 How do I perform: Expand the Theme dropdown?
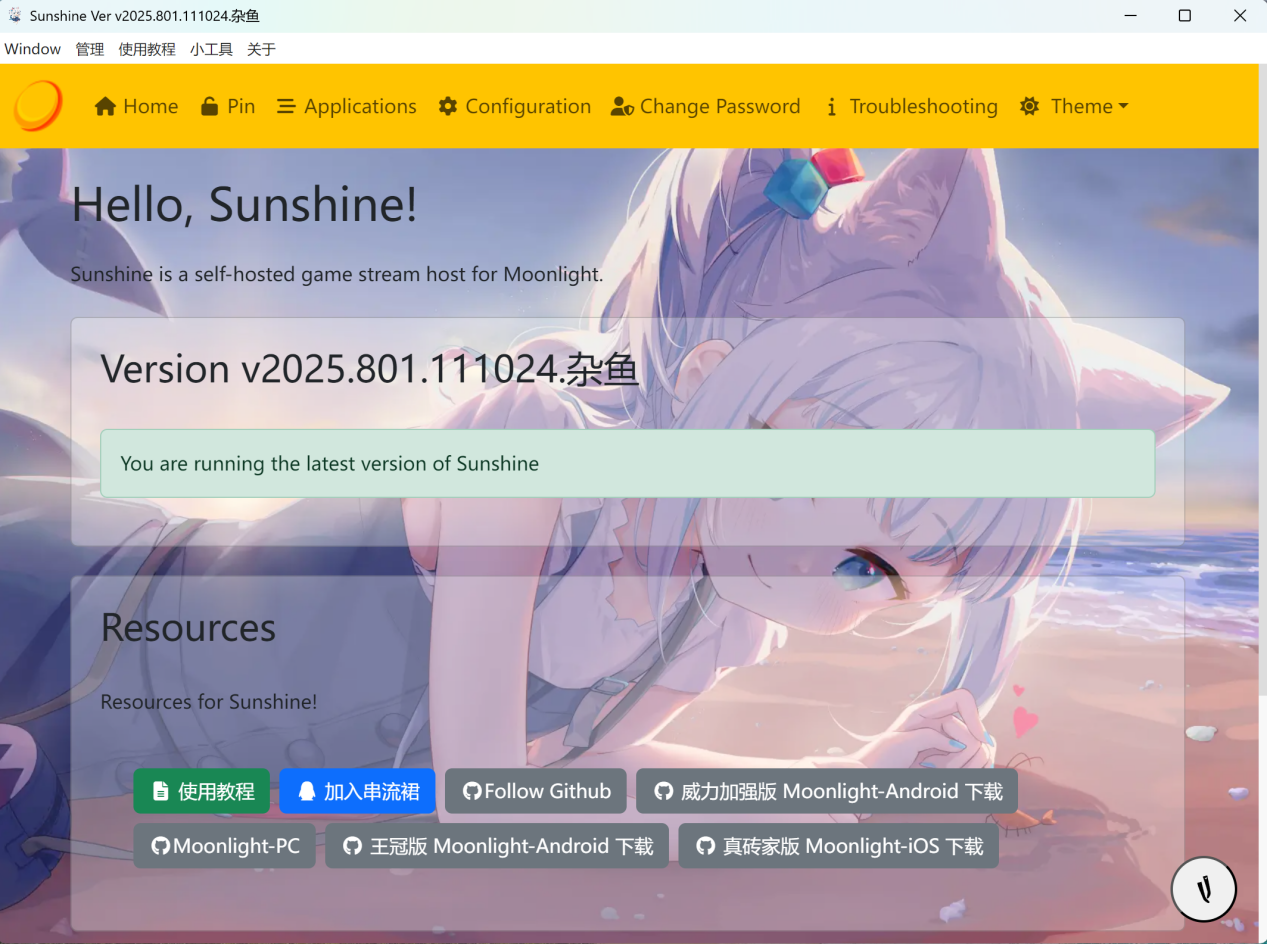tap(1074, 106)
